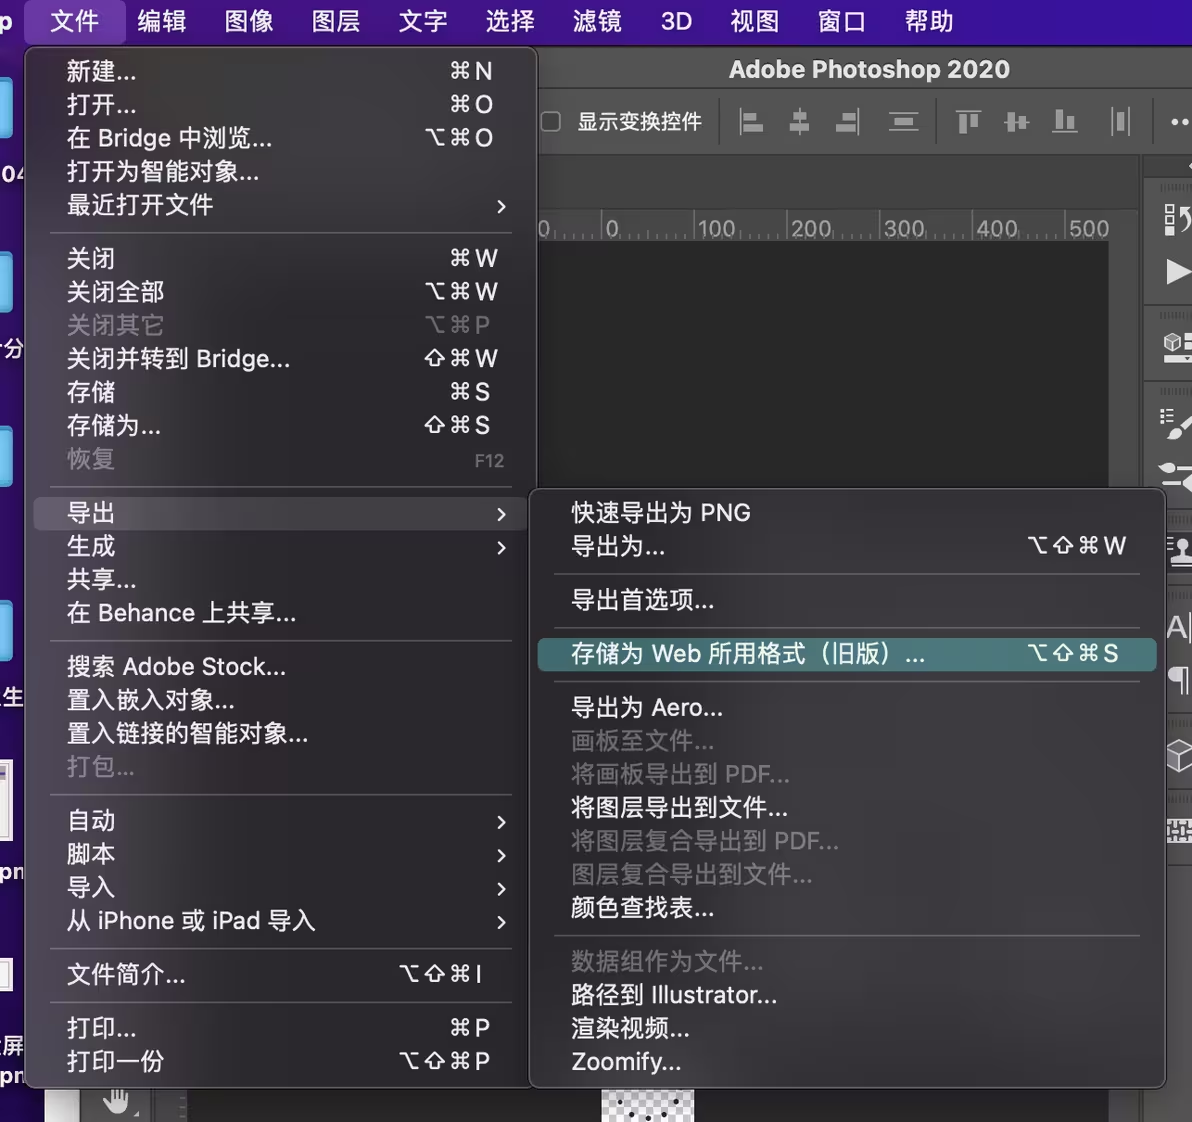Image resolution: width=1192 pixels, height=1122 pixels.
Task: Expand the 脚本 submenu
Action: 280,855
